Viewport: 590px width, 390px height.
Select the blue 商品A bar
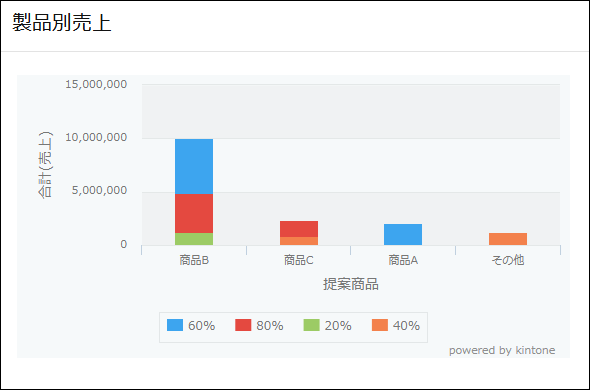pos(403,235)
